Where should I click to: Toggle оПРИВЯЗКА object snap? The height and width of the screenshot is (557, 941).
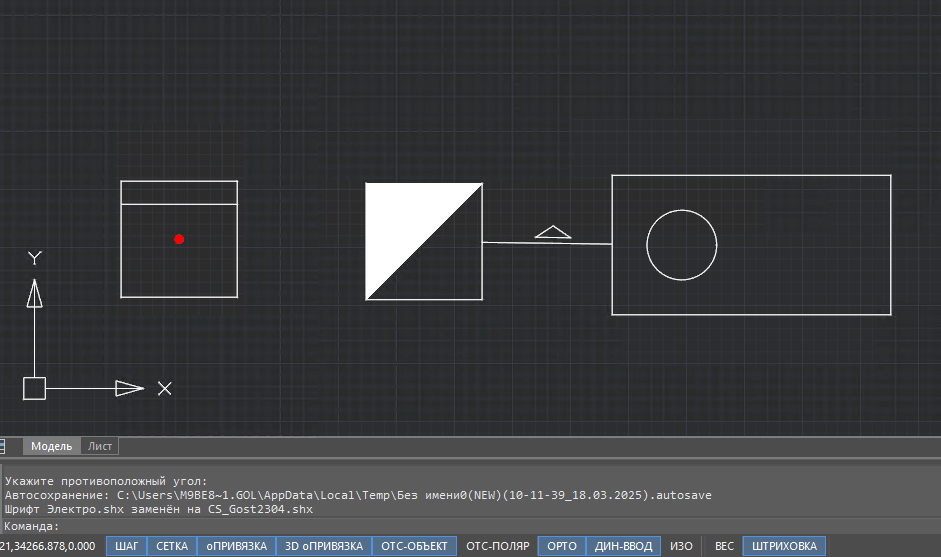[236, 546]
